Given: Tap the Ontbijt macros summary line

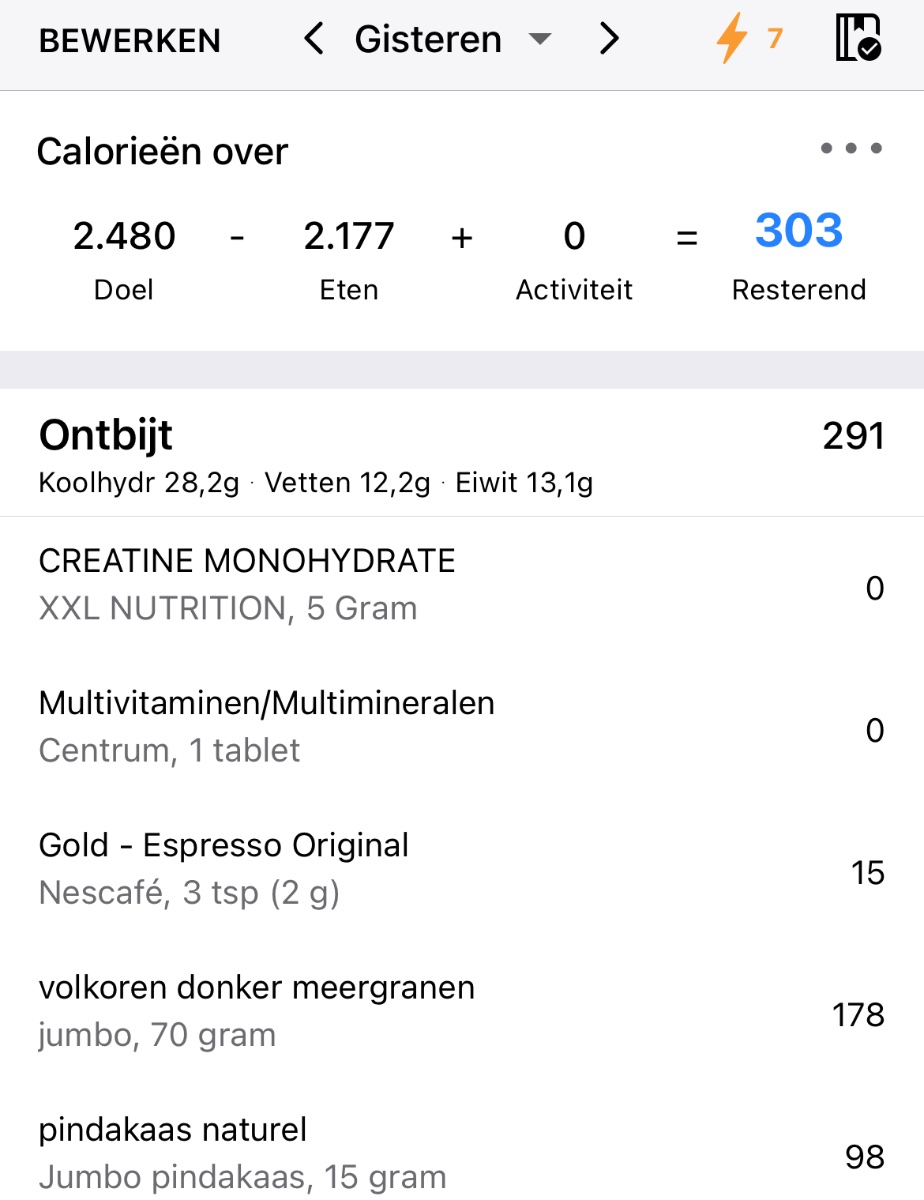Looking at the screenshot, I should (x=316, y=484).
